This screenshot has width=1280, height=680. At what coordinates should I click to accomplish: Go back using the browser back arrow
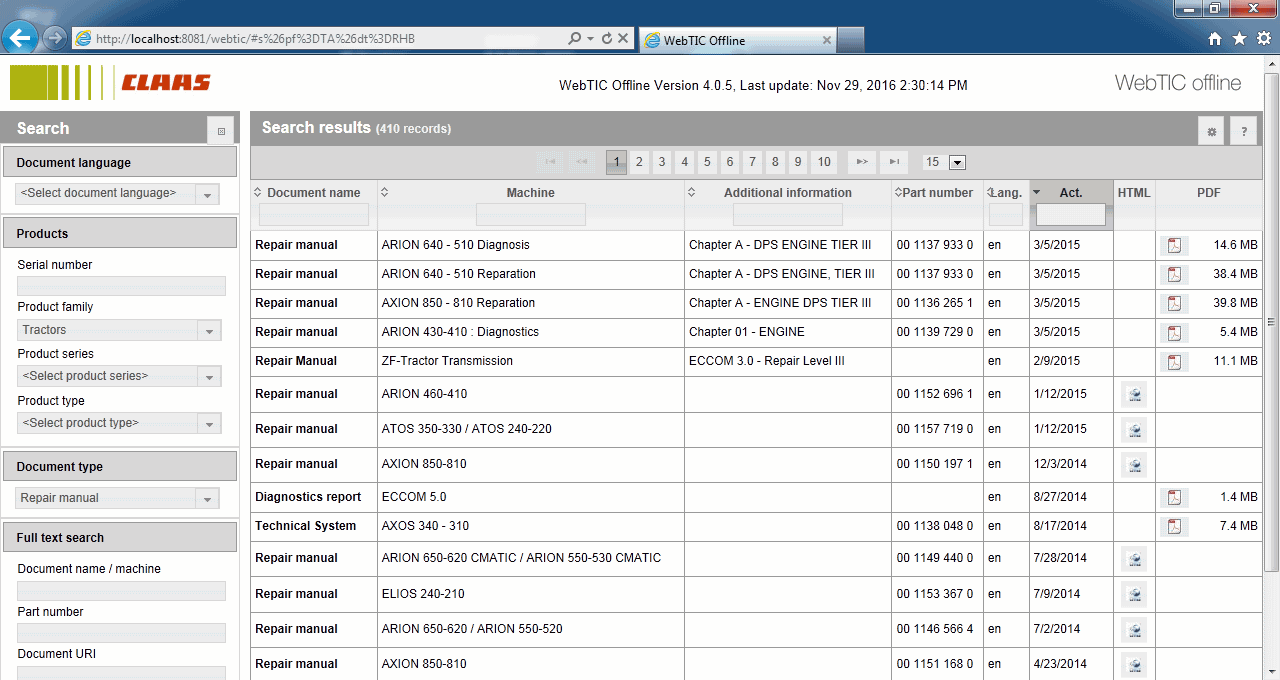click(x=21, y=38)
